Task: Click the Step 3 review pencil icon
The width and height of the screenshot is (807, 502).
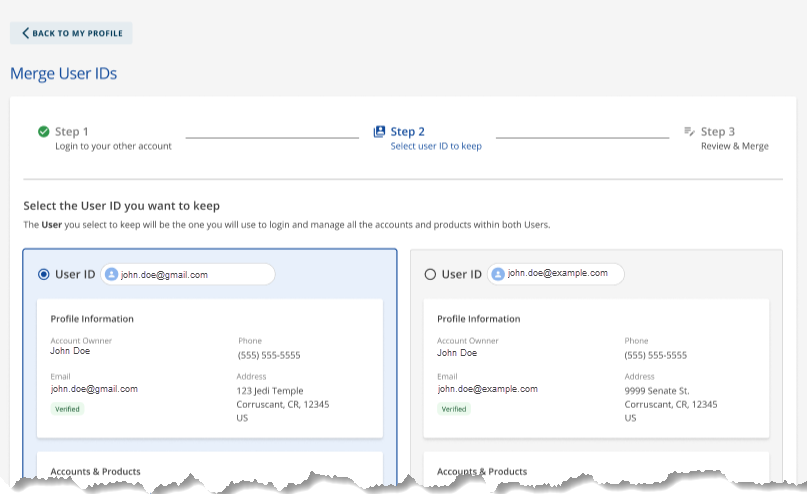Action: pyautogui.click(x=689, y=131)
